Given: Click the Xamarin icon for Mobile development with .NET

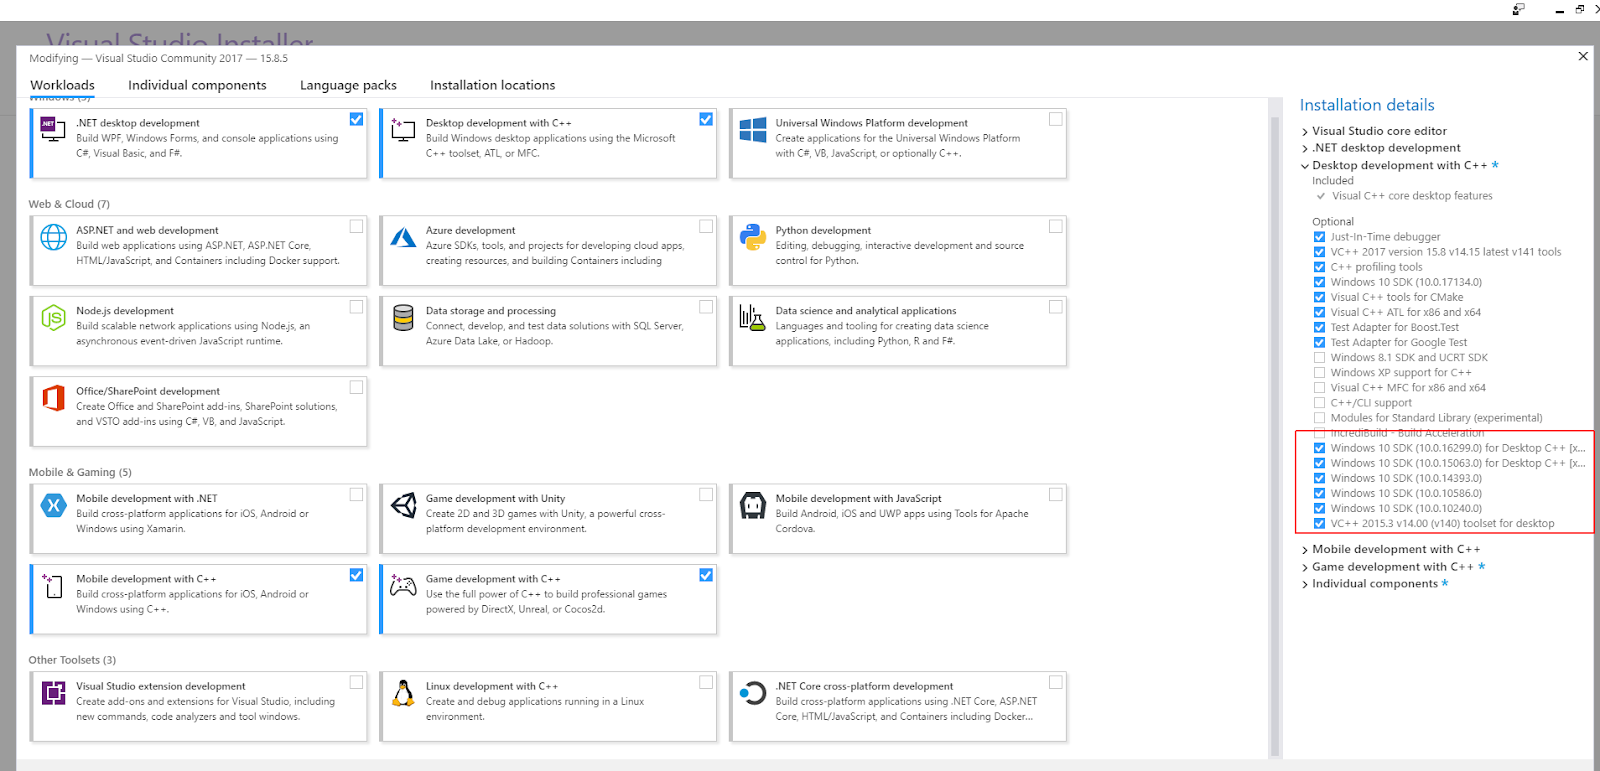Looking at the screenshot, I should (x=53, y=505).
